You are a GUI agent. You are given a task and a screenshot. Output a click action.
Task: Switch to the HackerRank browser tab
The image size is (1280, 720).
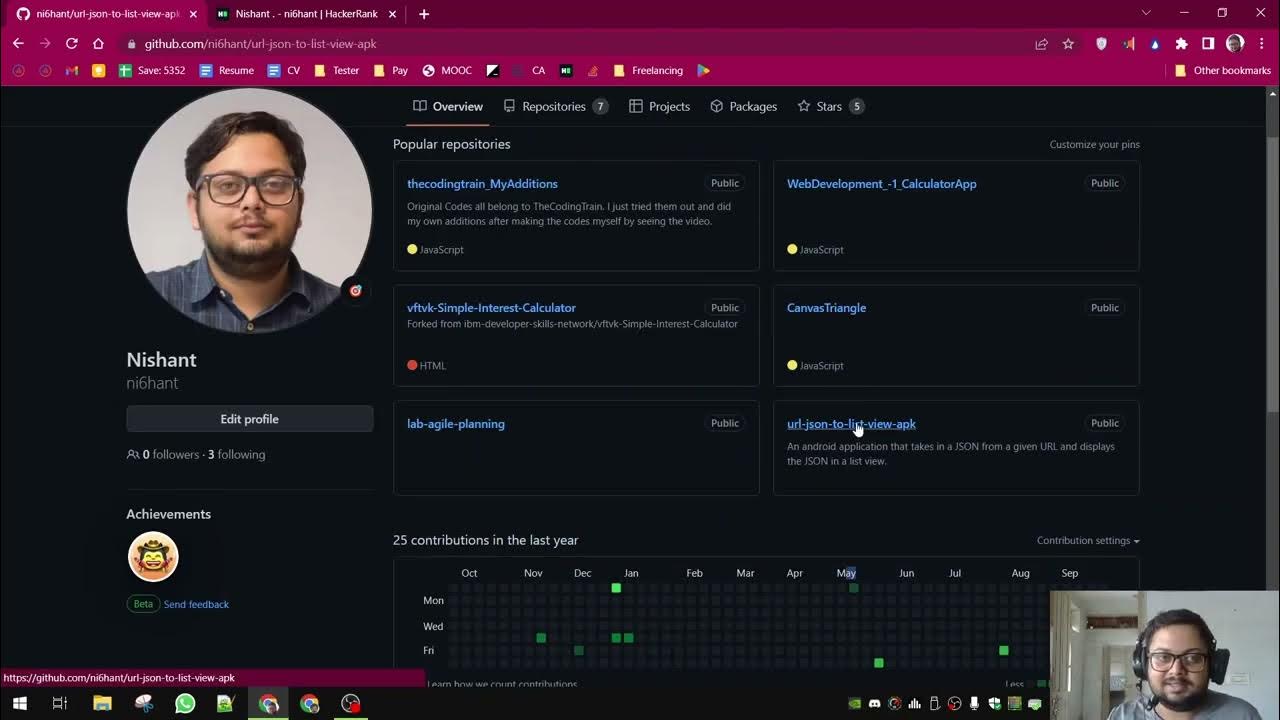coord(307,14)
